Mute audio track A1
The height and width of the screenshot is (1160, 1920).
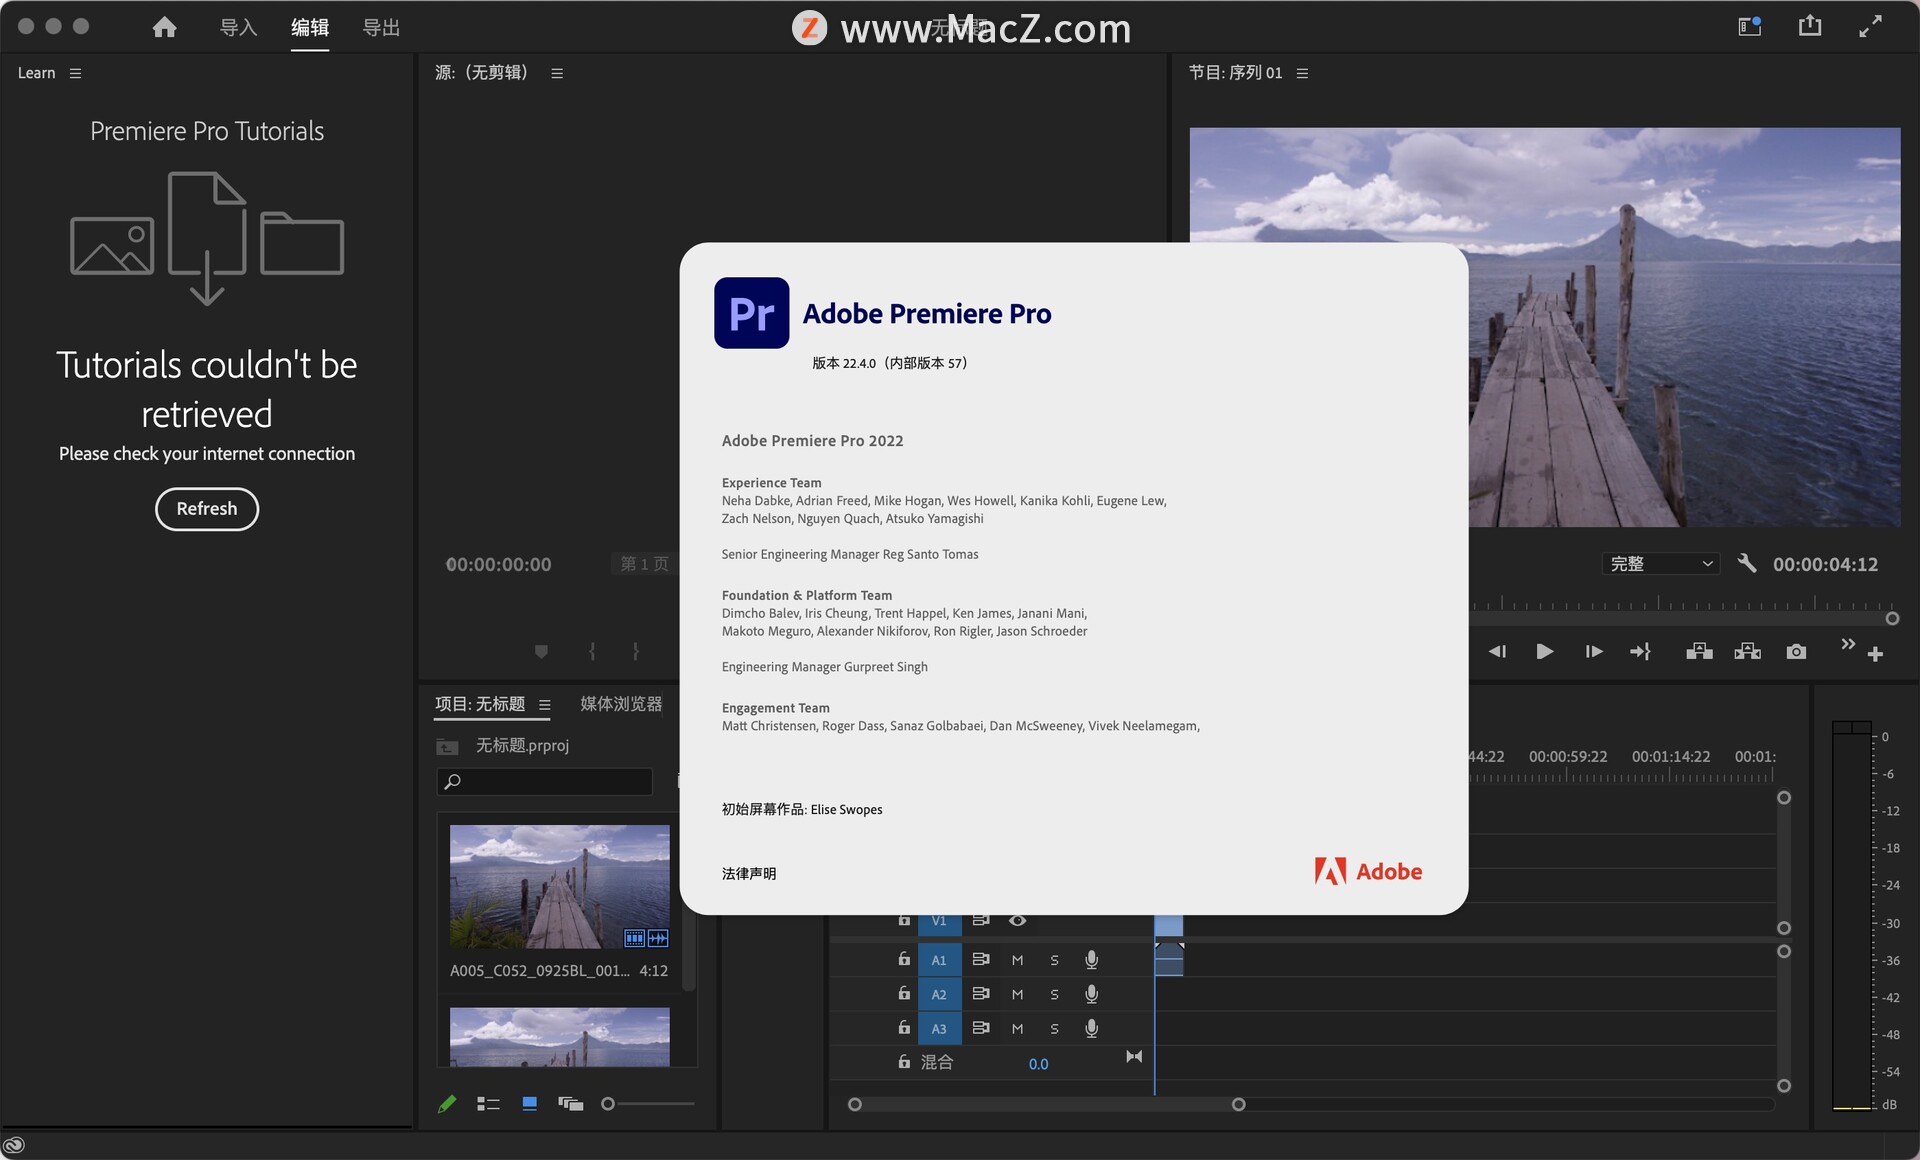[1015, 958]
